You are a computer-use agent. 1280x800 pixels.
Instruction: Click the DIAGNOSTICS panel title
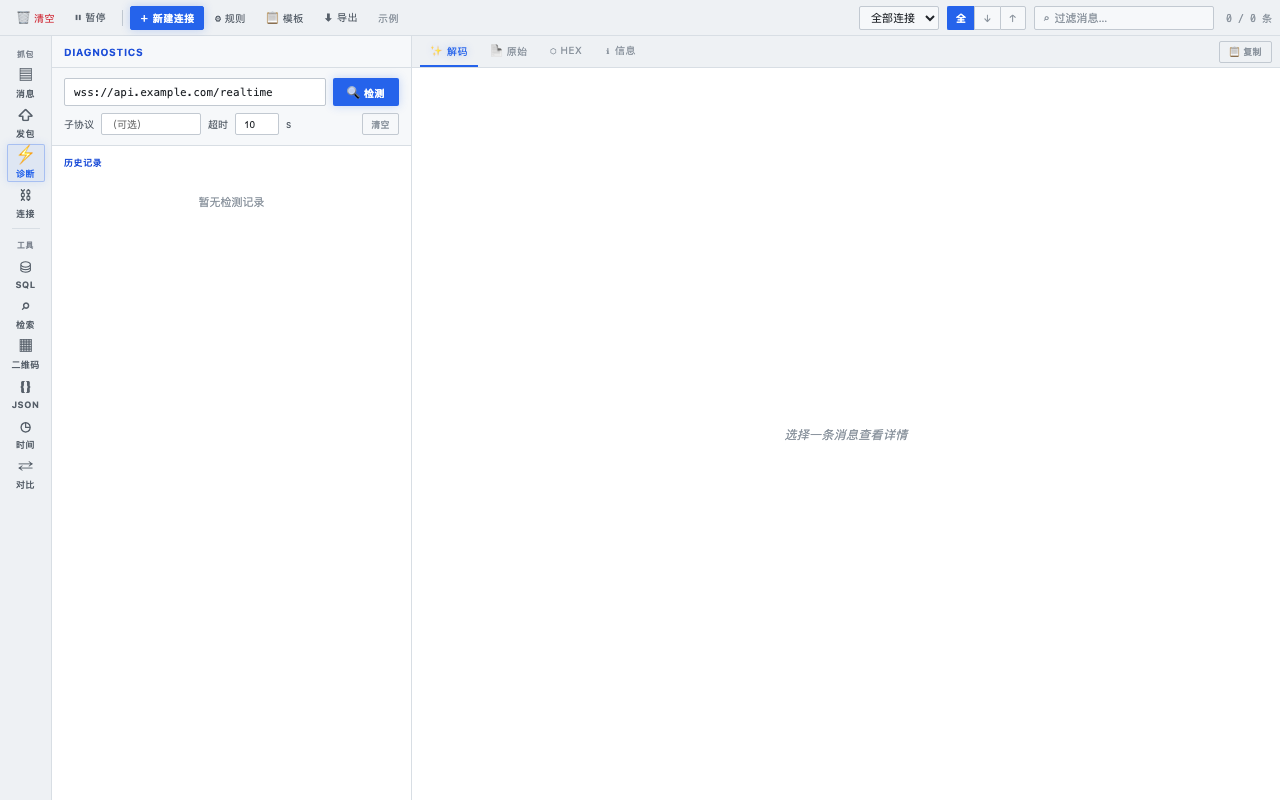point(104,52)
